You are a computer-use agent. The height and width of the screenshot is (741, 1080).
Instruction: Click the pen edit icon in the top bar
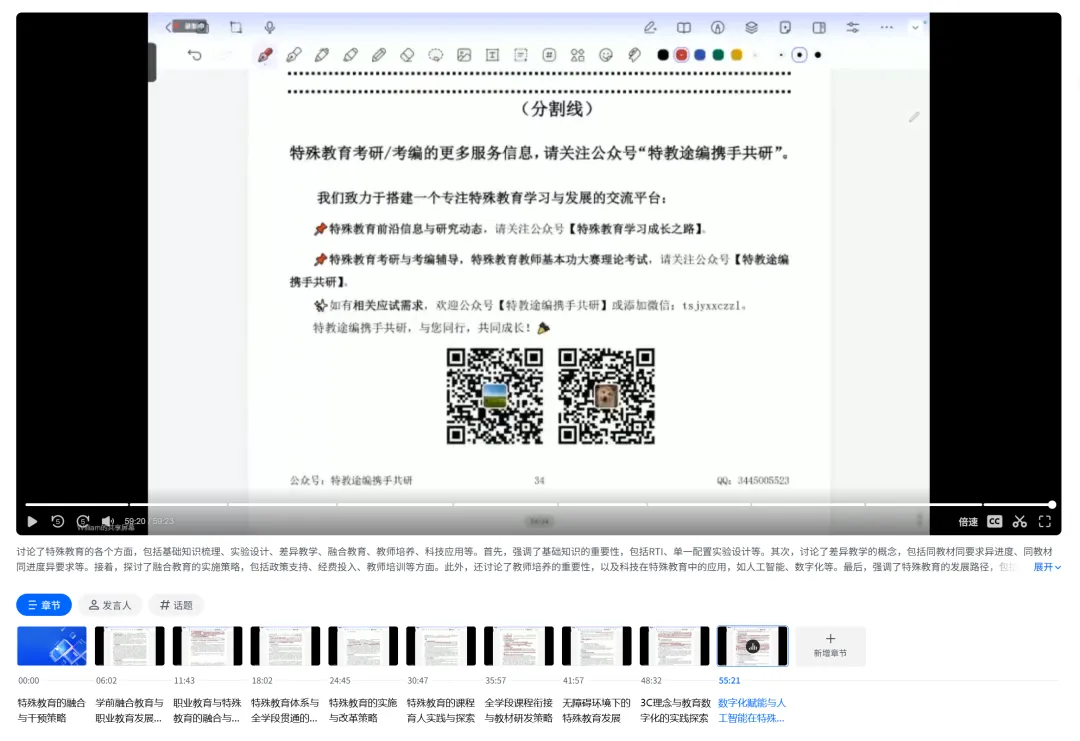[x=650, y=28]
